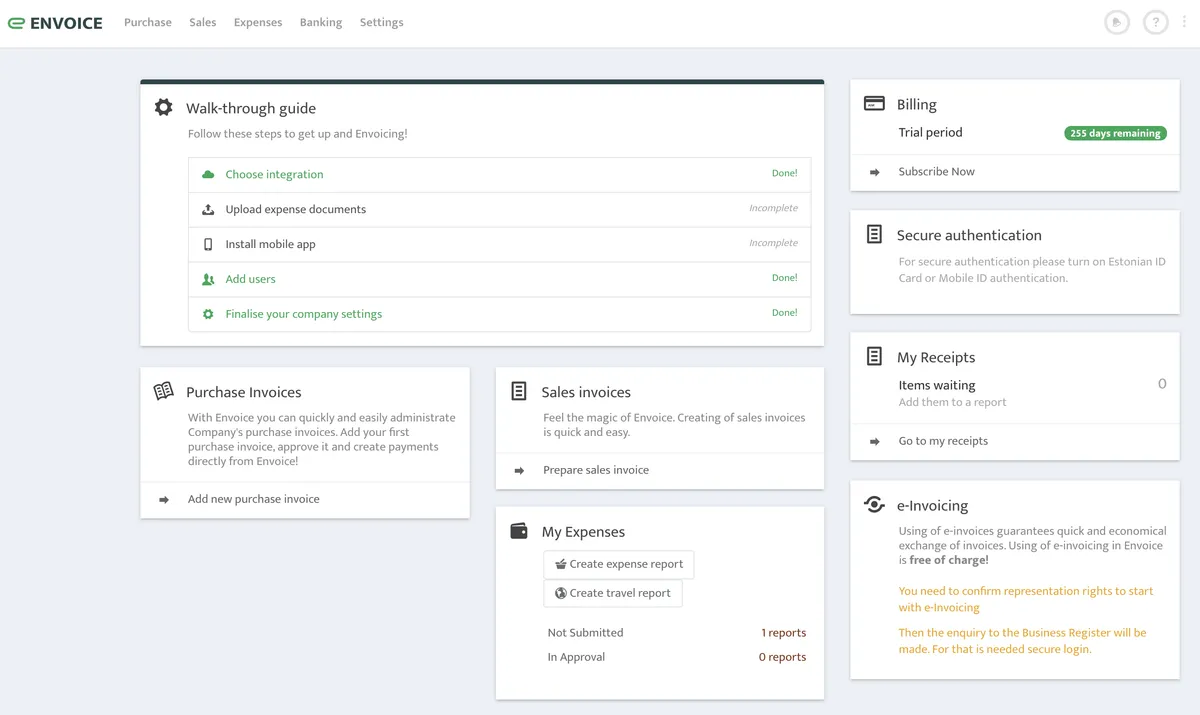Click the Billing card icon
Screen dimensions: 1200x715
874,103
